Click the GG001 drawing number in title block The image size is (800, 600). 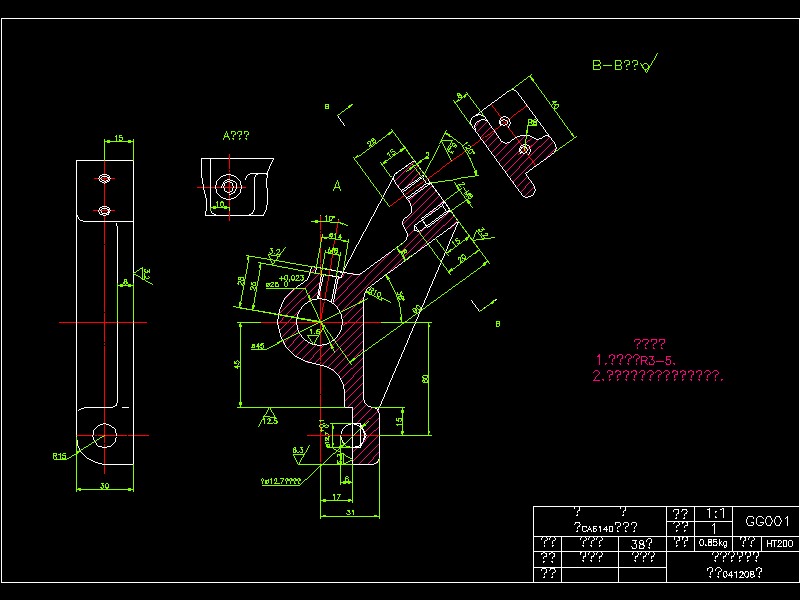pos(767,521)
